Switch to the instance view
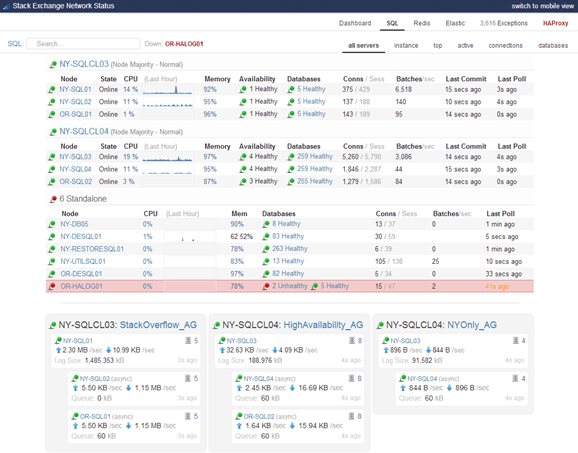Image resolution: width=578 pixels, height=453 pixels. 406,46
